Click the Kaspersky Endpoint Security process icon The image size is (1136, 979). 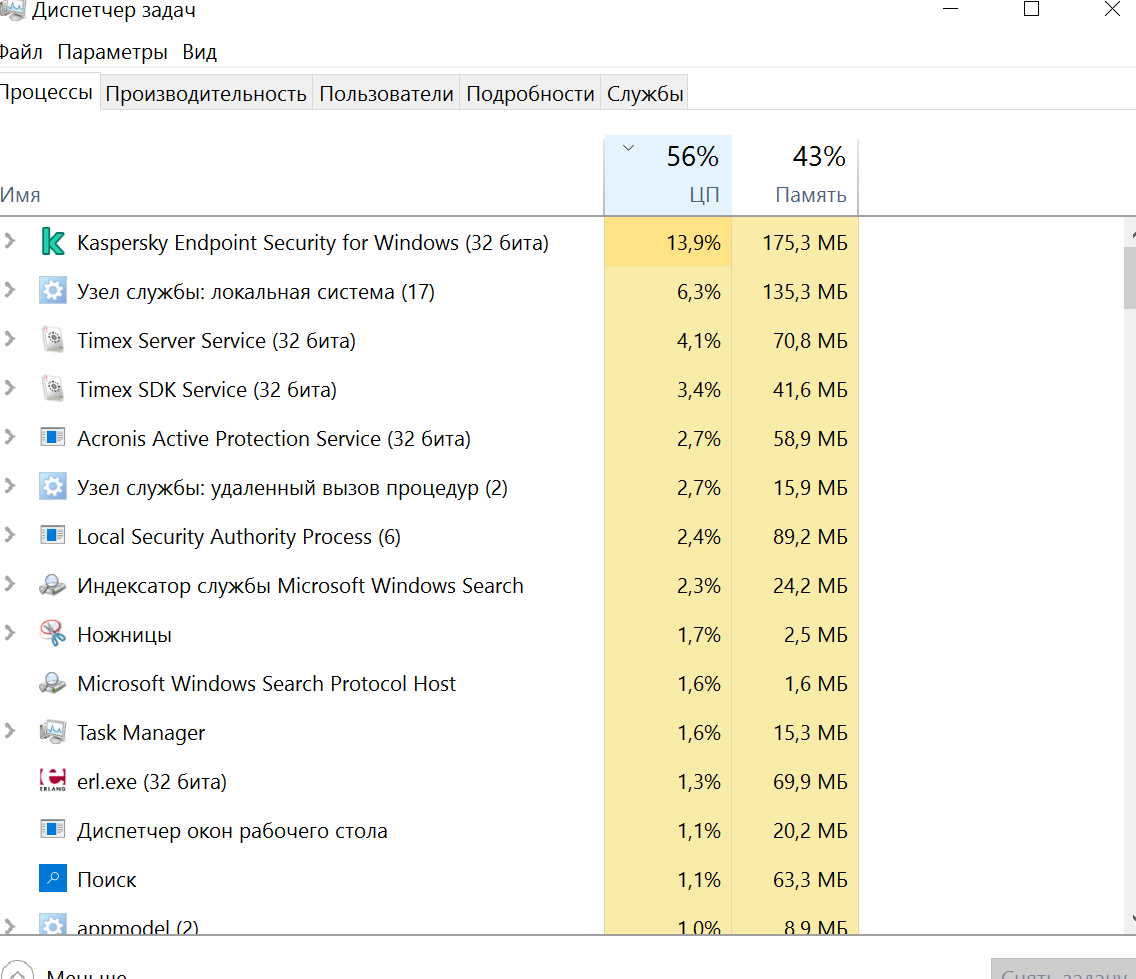pyautogui.click(x=53, y=242)
